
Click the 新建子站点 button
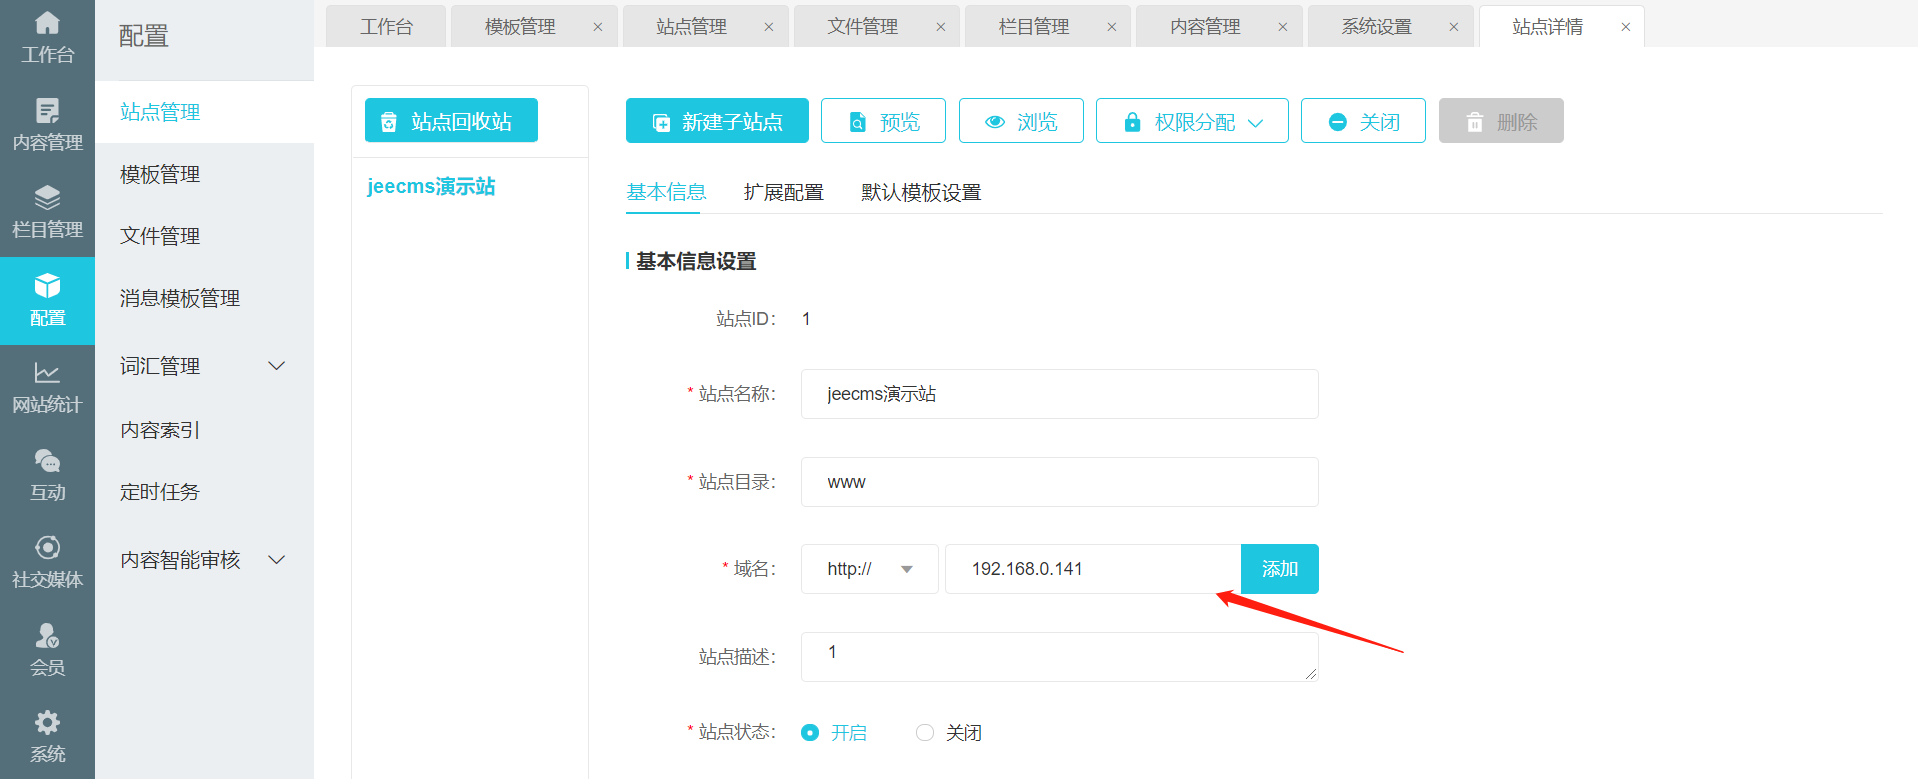pyautogui.click(x=717, y=121)
